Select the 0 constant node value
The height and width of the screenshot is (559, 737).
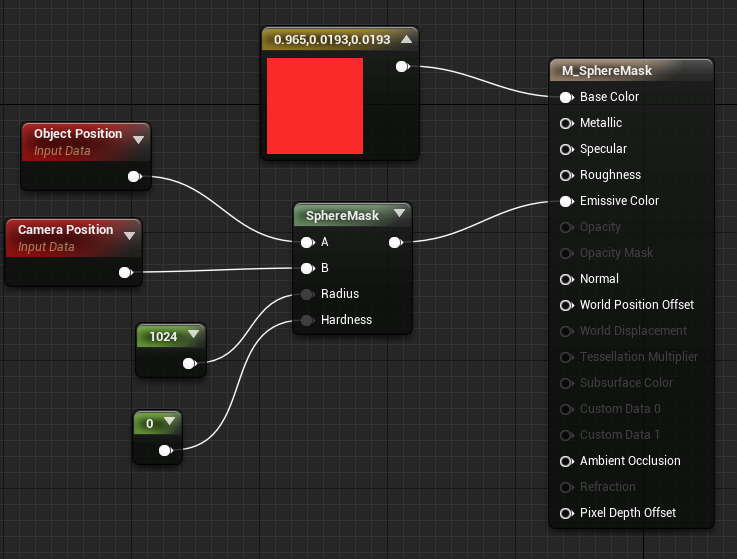149,424
